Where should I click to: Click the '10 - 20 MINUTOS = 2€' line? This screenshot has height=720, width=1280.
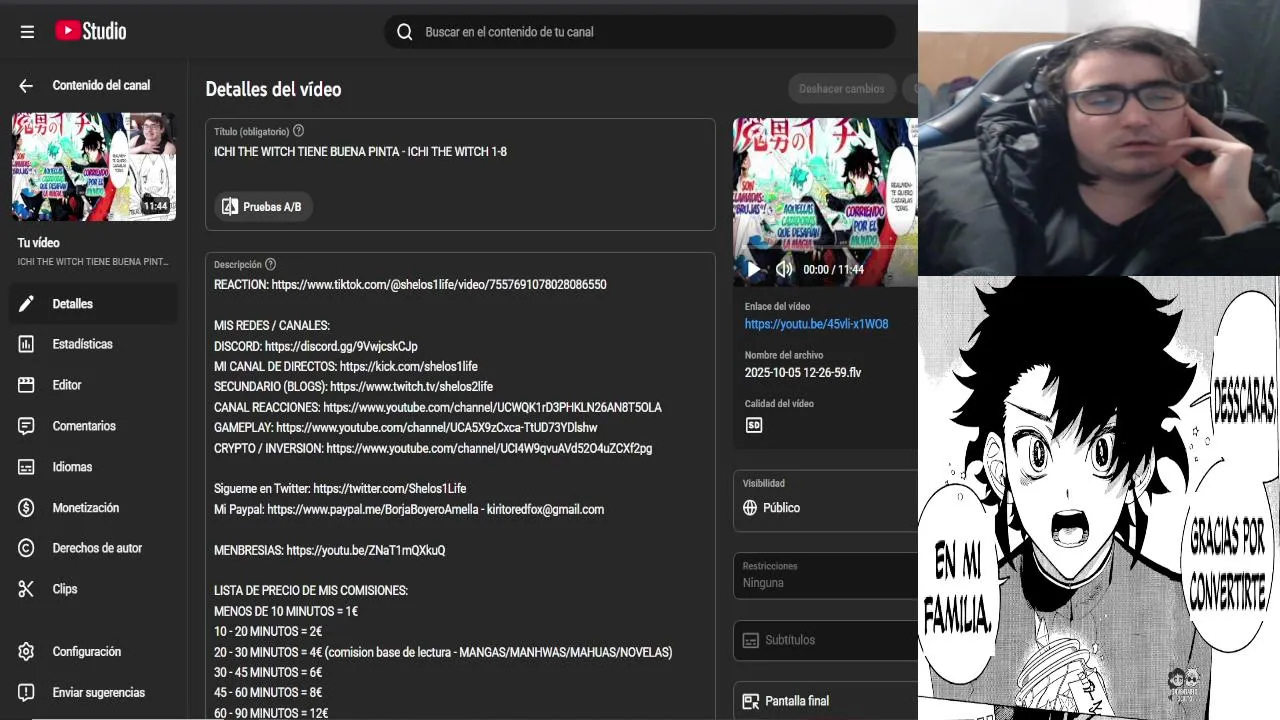click(268, 632)
